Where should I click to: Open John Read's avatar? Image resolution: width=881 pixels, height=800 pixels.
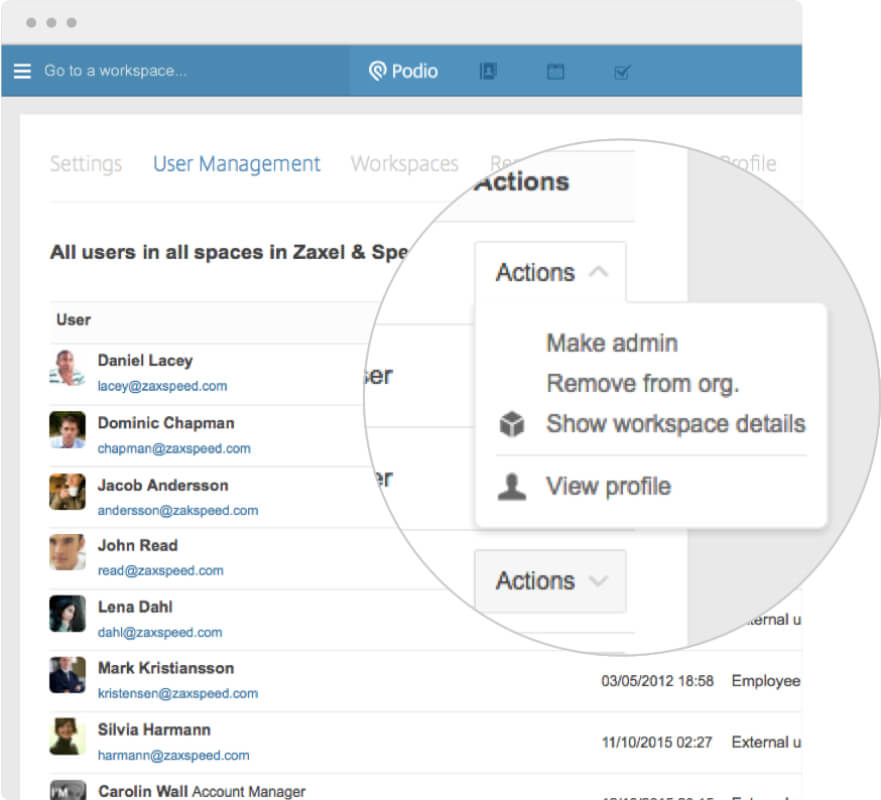click(67, 552)
